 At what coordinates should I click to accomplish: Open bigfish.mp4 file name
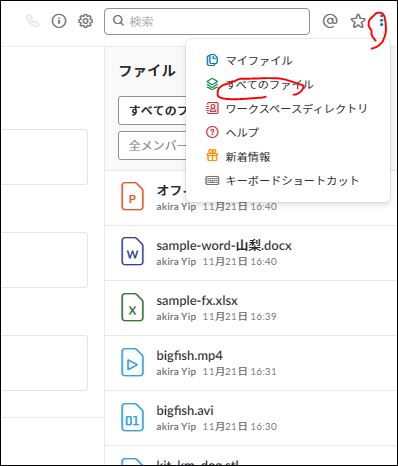click(189, 356)
